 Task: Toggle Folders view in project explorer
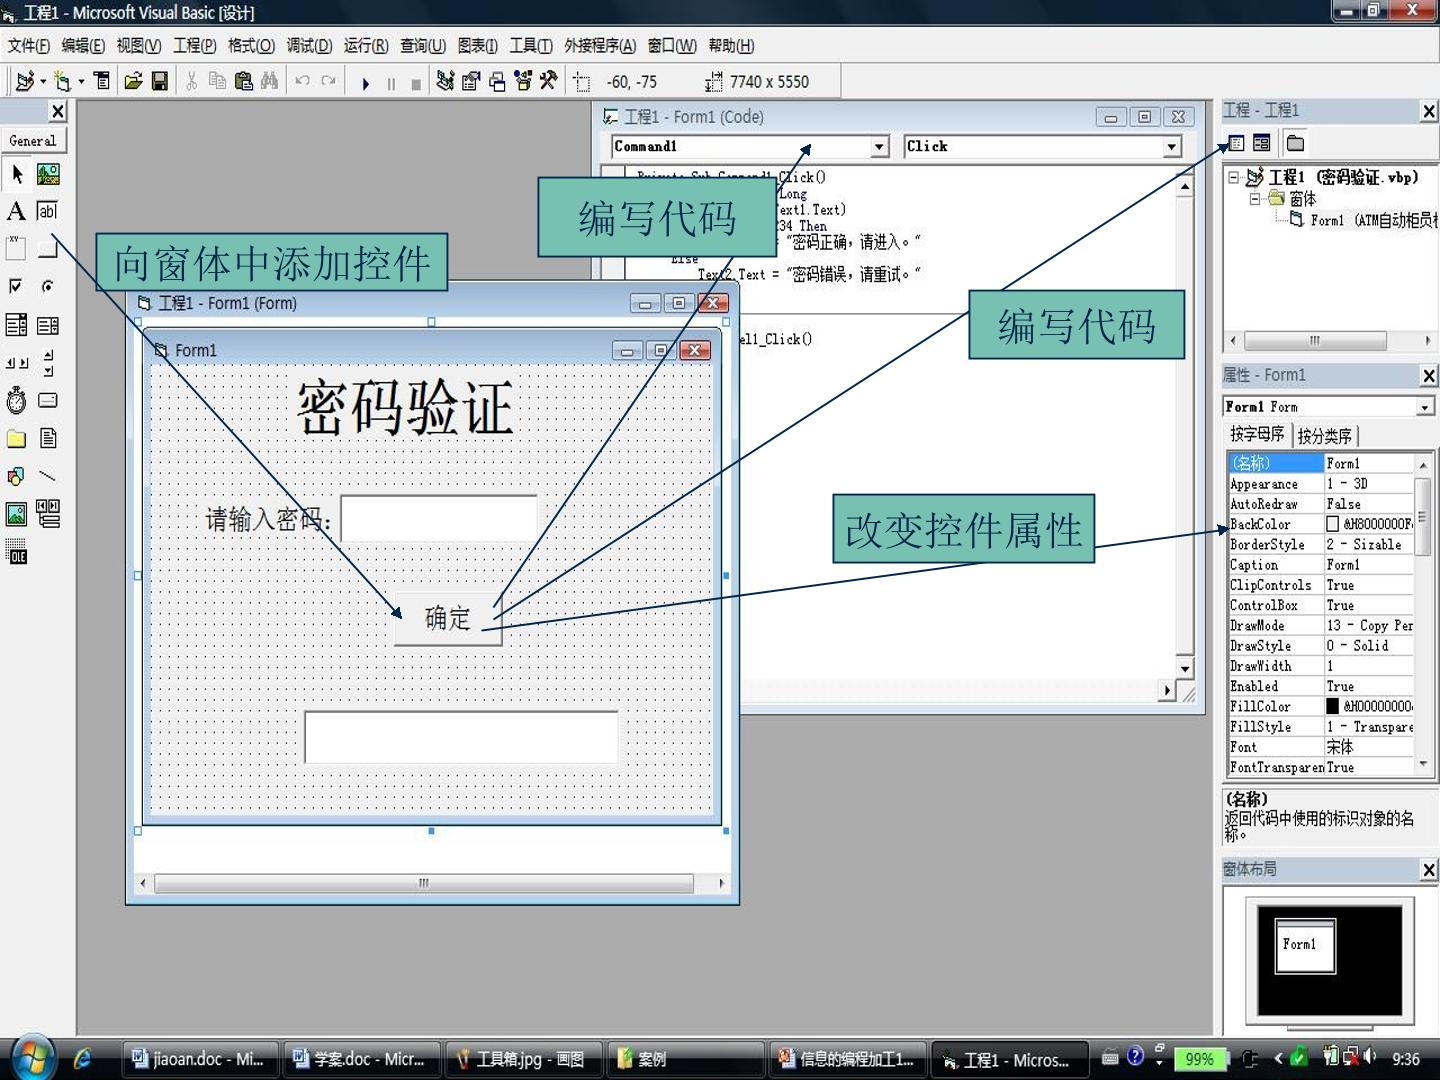click(x=1295, y=143)
